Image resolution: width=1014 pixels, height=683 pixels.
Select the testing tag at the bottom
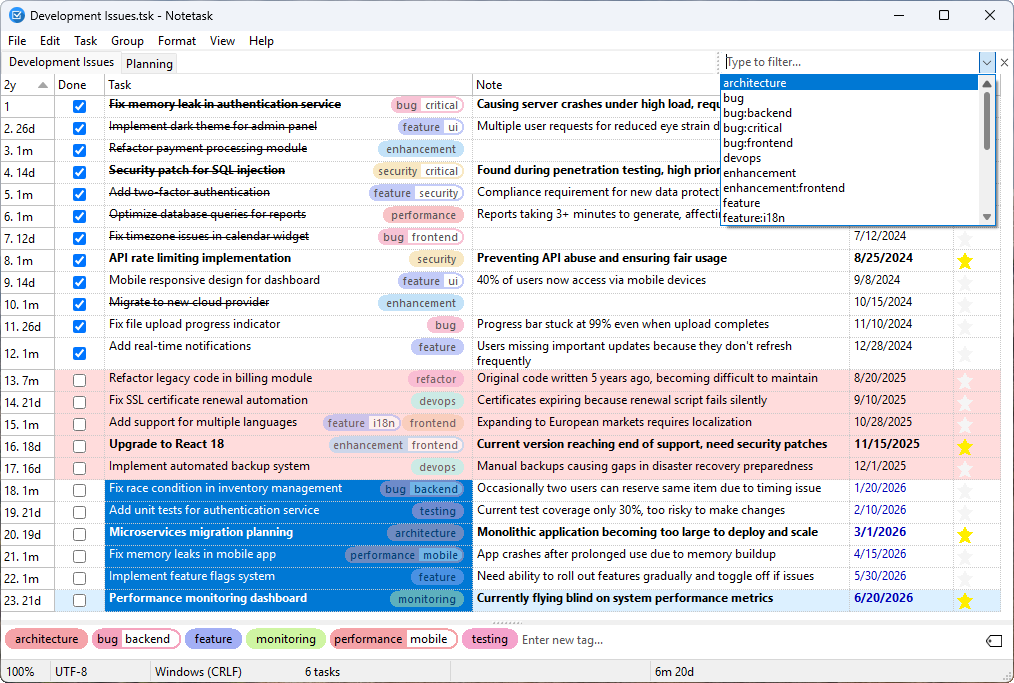pos(489,638)
